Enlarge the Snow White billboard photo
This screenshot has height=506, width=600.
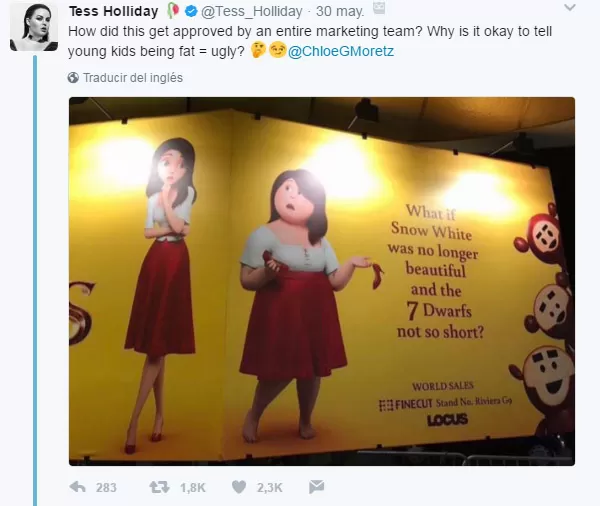[321, 280]
